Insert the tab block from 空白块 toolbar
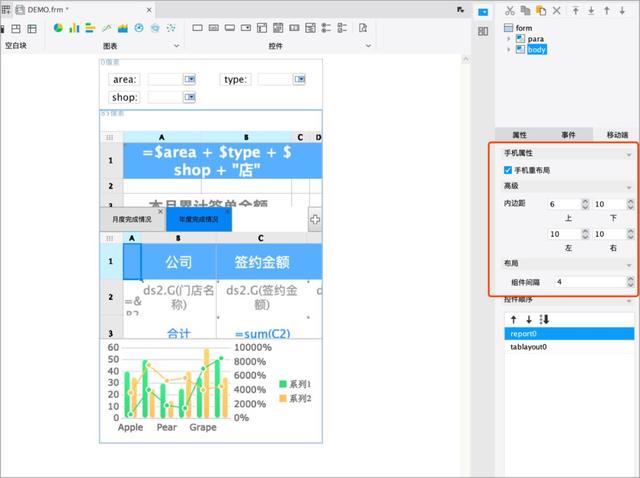Screen dimensions: 640x478 [x=16, y=29]
